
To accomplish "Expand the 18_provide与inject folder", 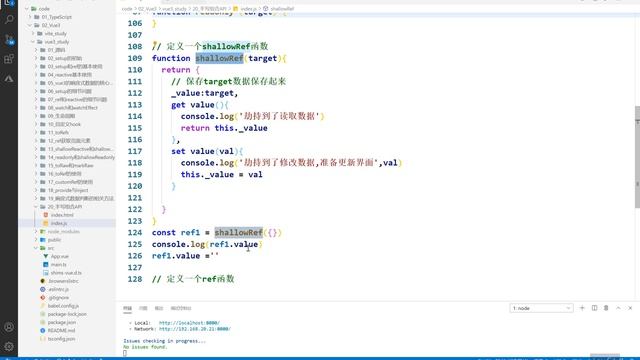I will pos(36,190).
